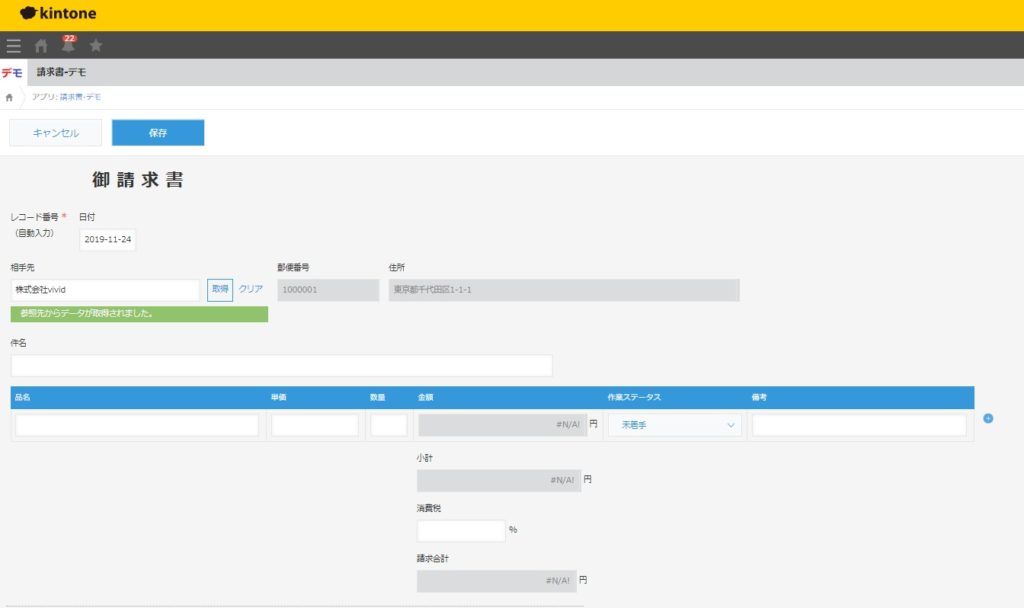Focus the 日付 date field
Image resolution: width=1024 pixels, height=608 pixels.
coord(108,240)
